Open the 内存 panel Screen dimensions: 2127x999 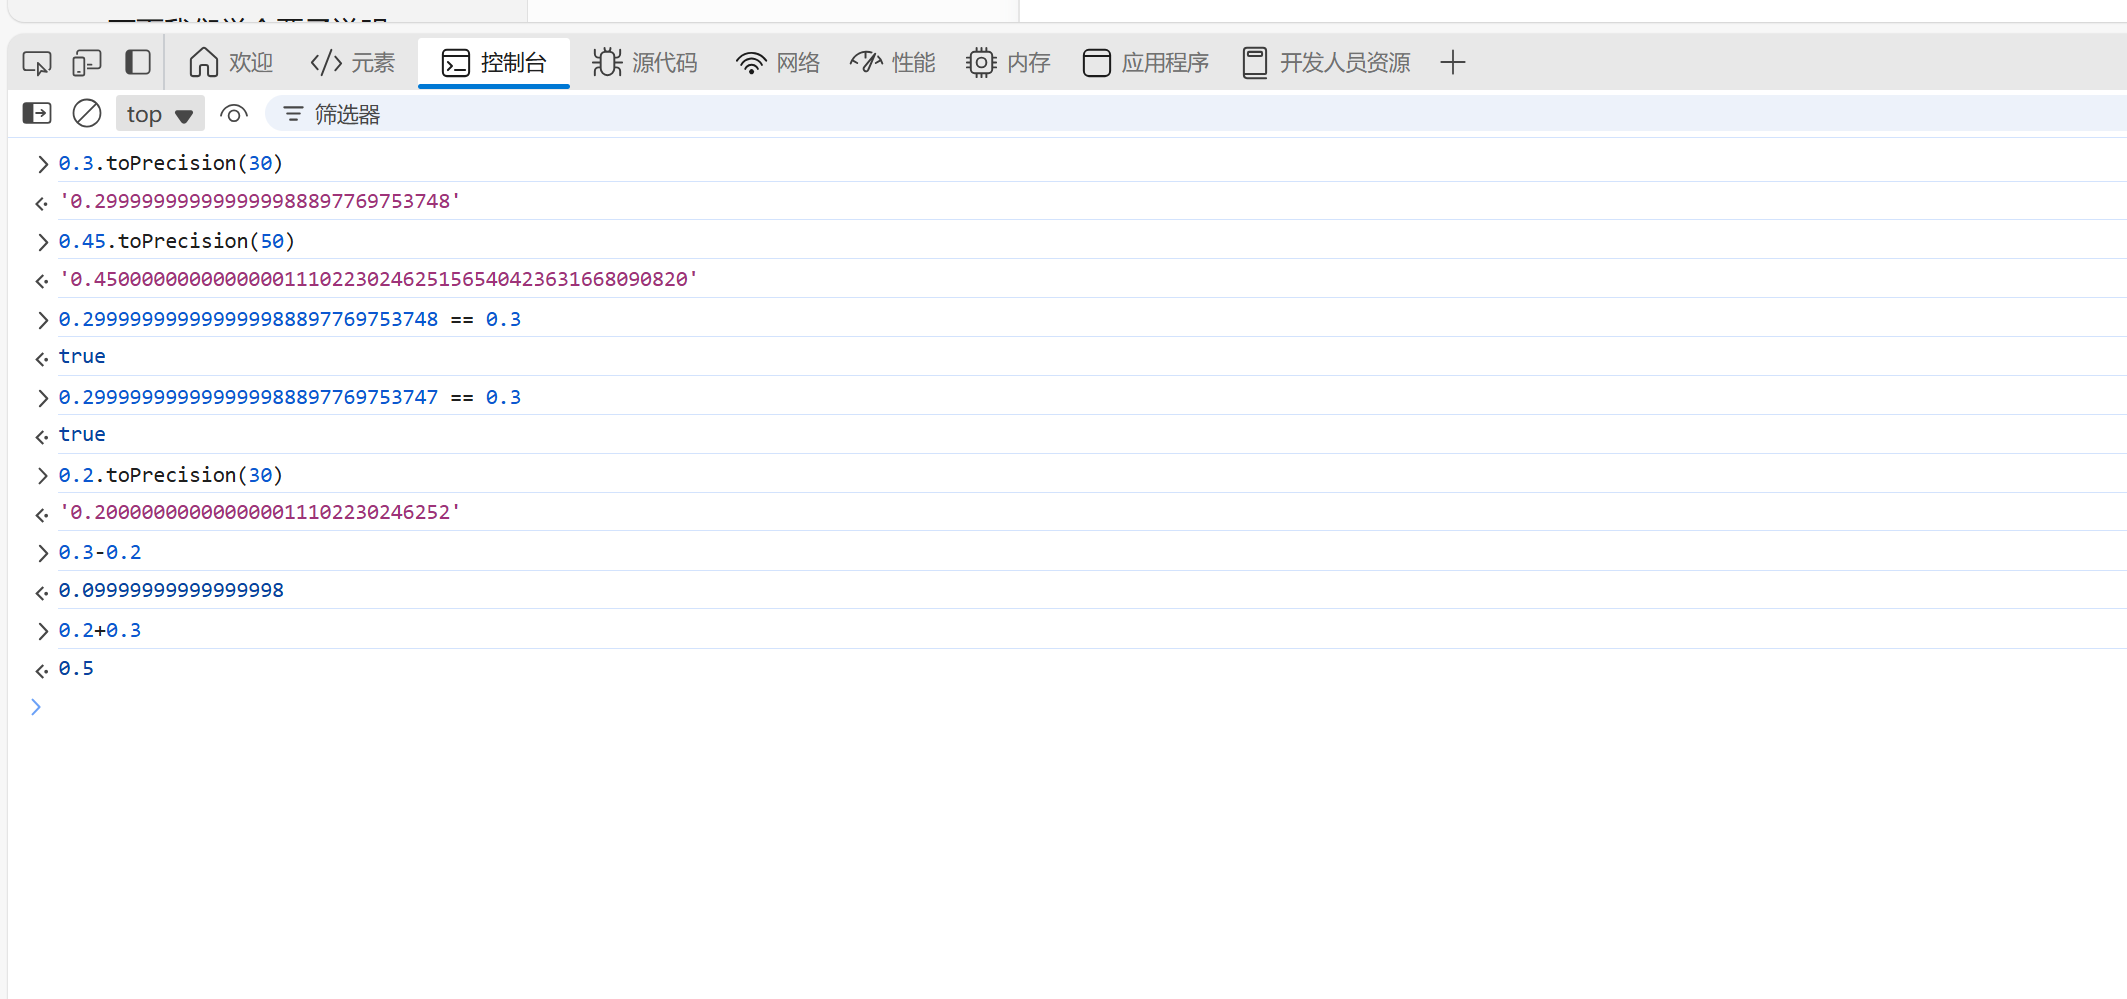pos(1008,62)
